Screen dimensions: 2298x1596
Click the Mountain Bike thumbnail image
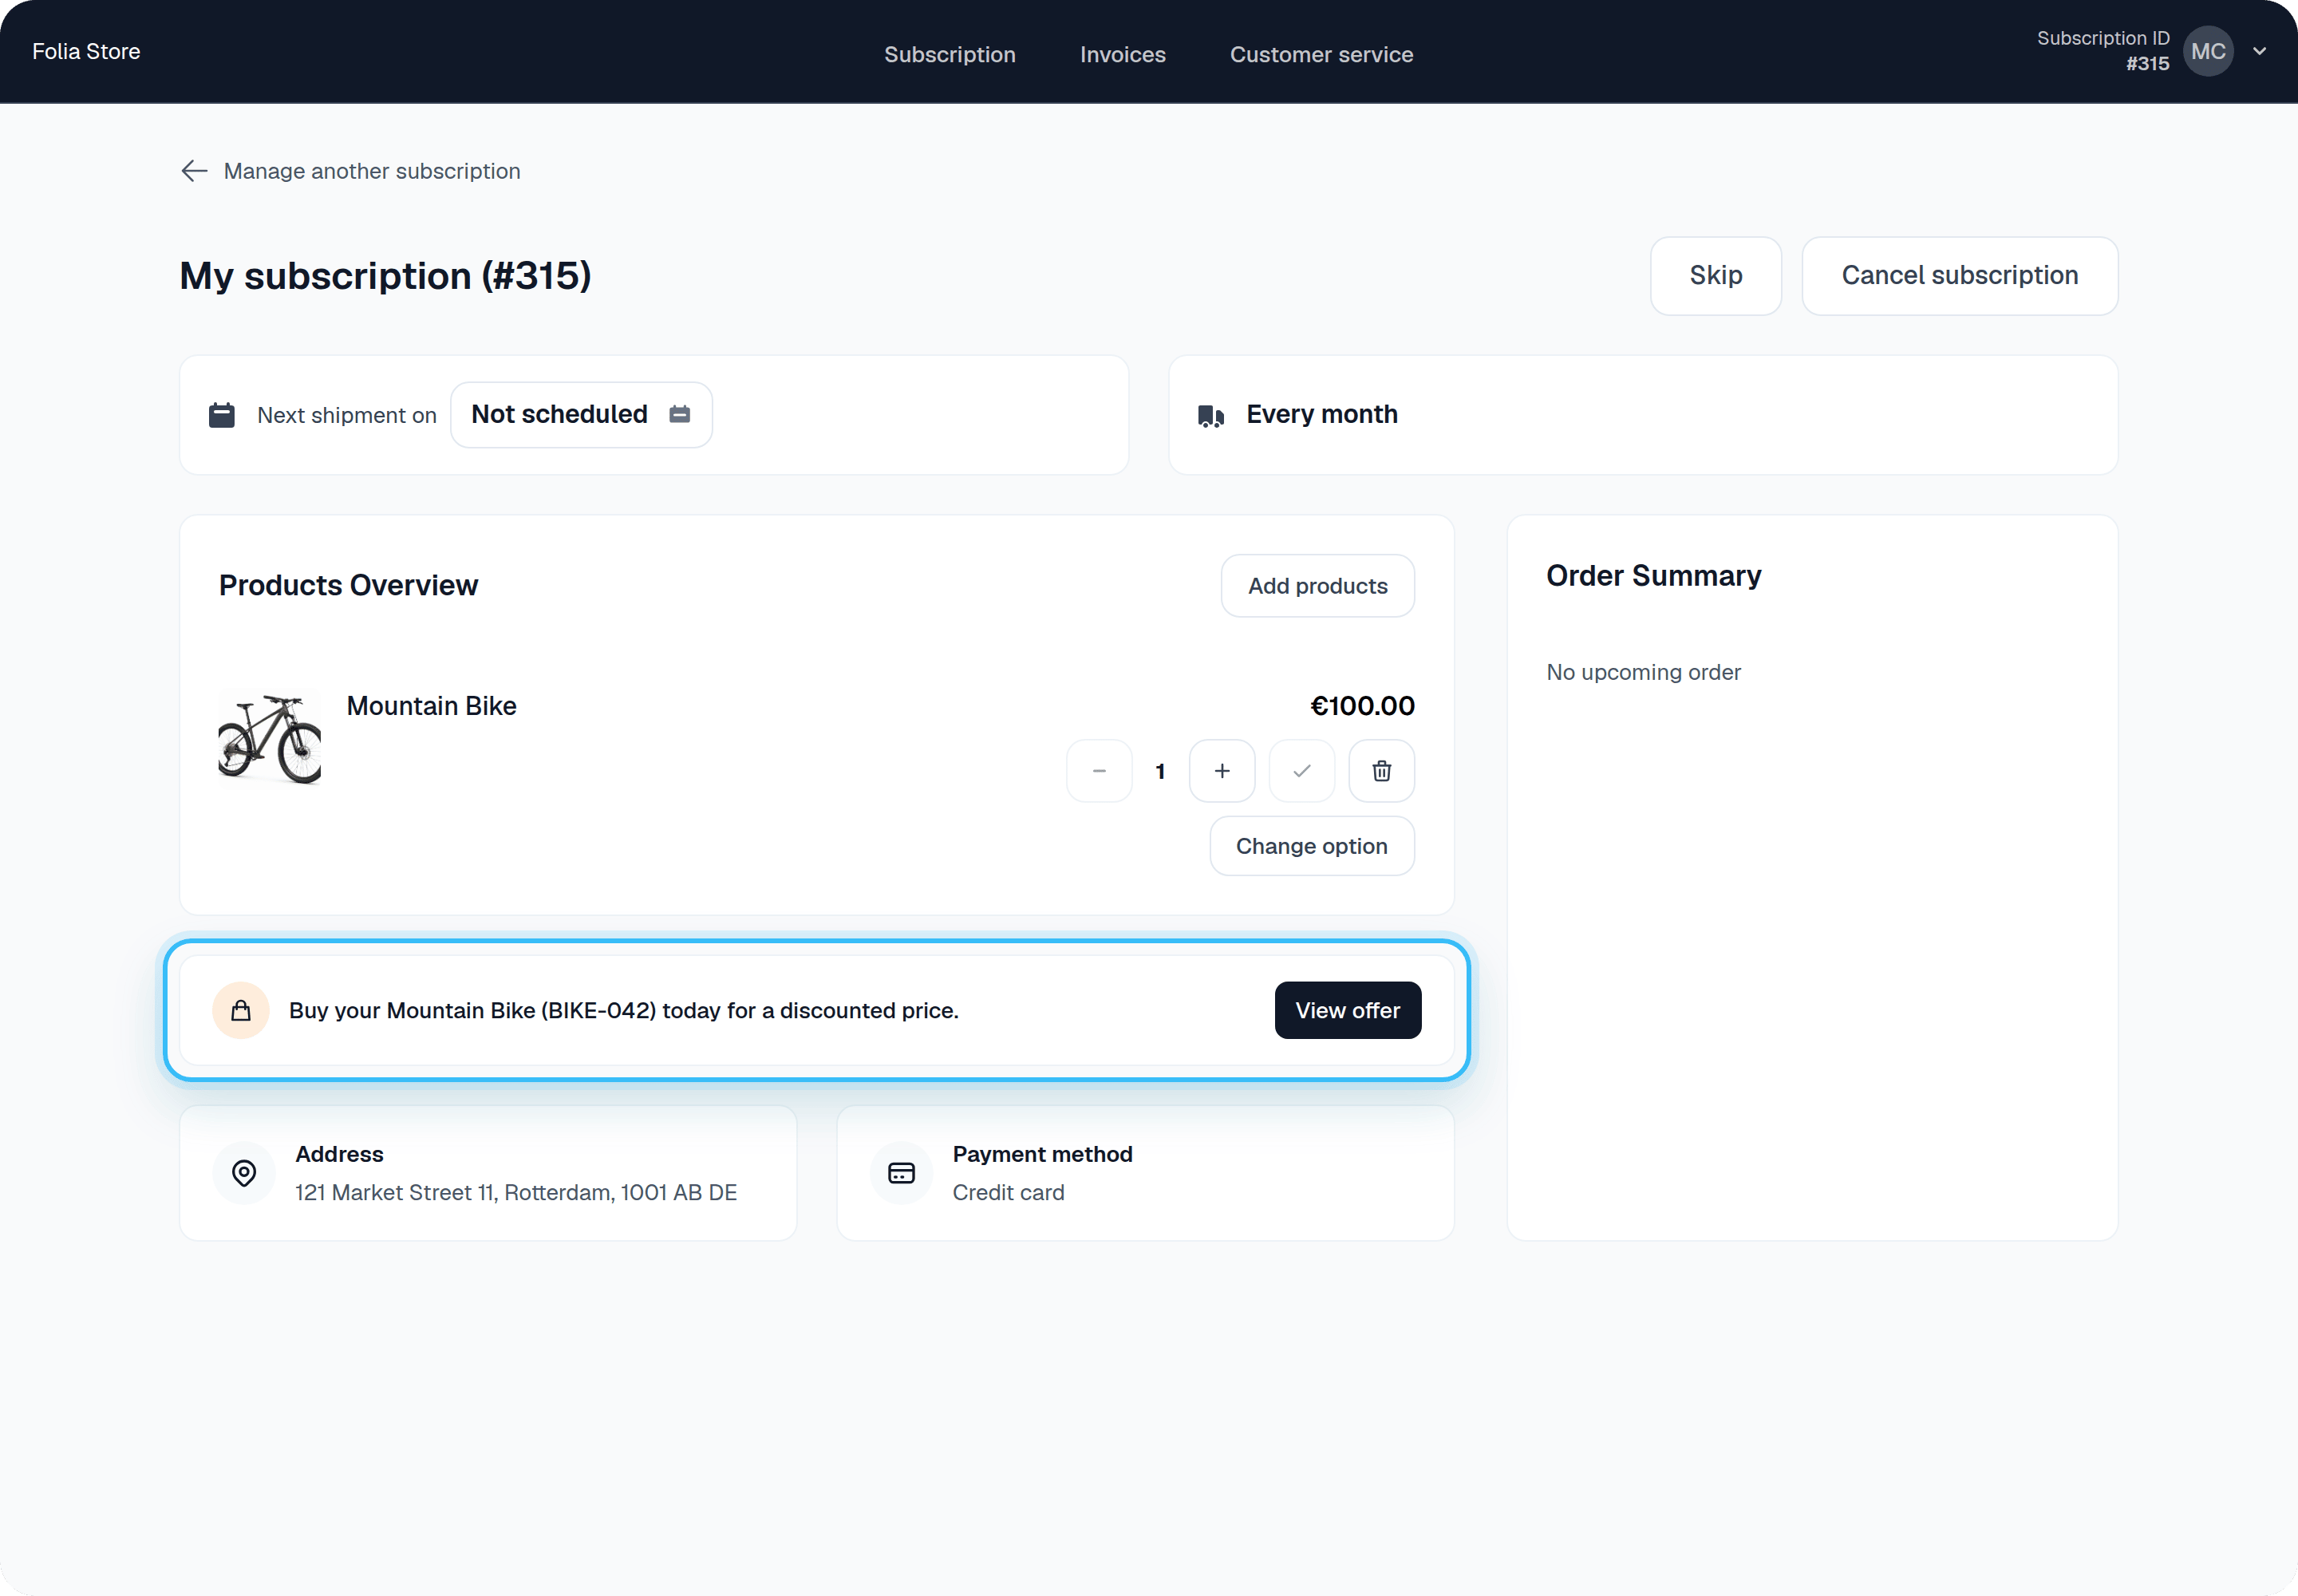[x=270, y=739]
